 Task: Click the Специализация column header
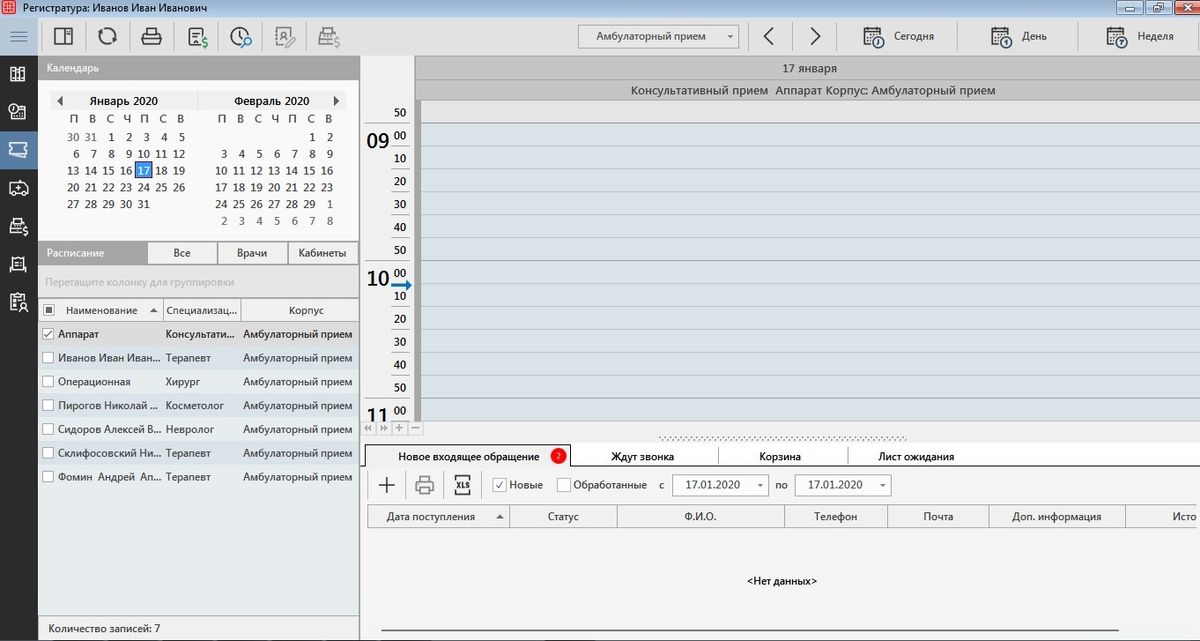pos(202,310)
